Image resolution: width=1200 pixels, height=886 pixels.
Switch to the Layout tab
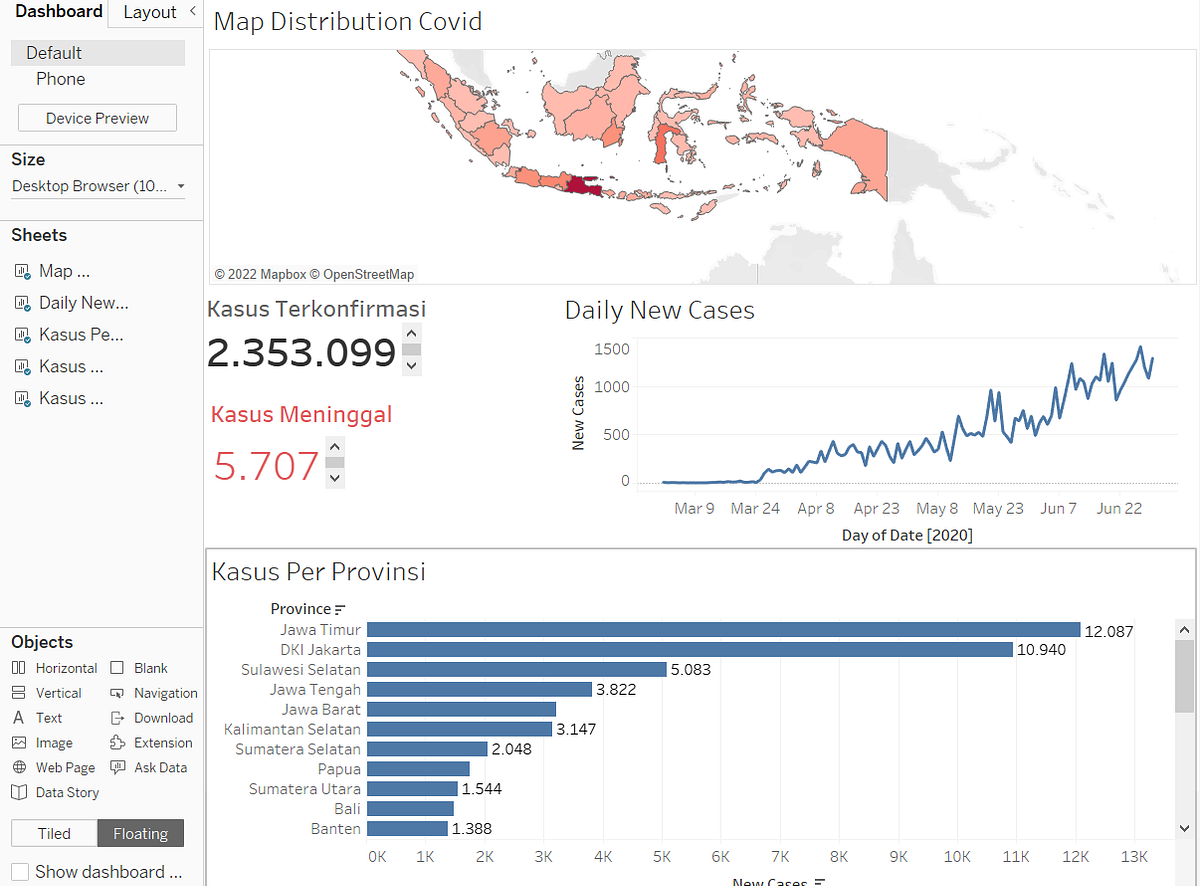150,12
